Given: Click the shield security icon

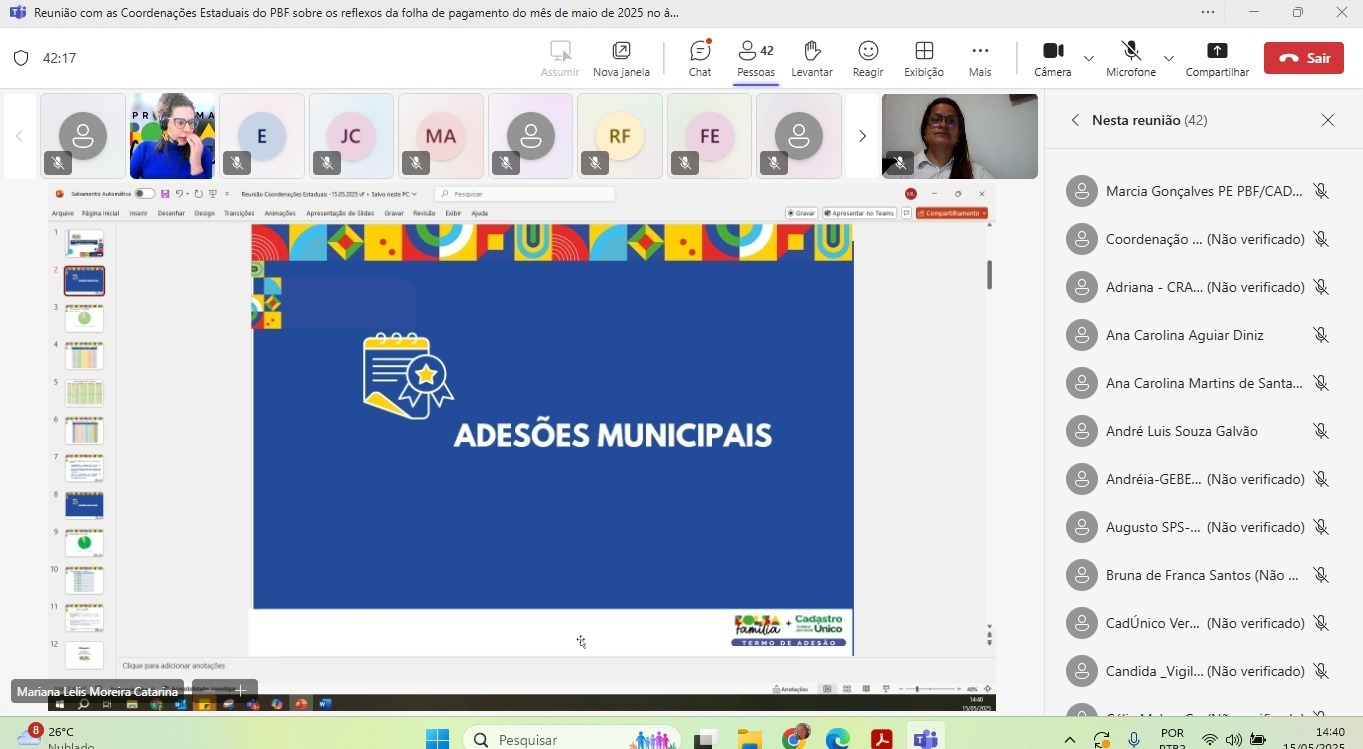Looking at the screenshot, I should (x=21, y=58).
